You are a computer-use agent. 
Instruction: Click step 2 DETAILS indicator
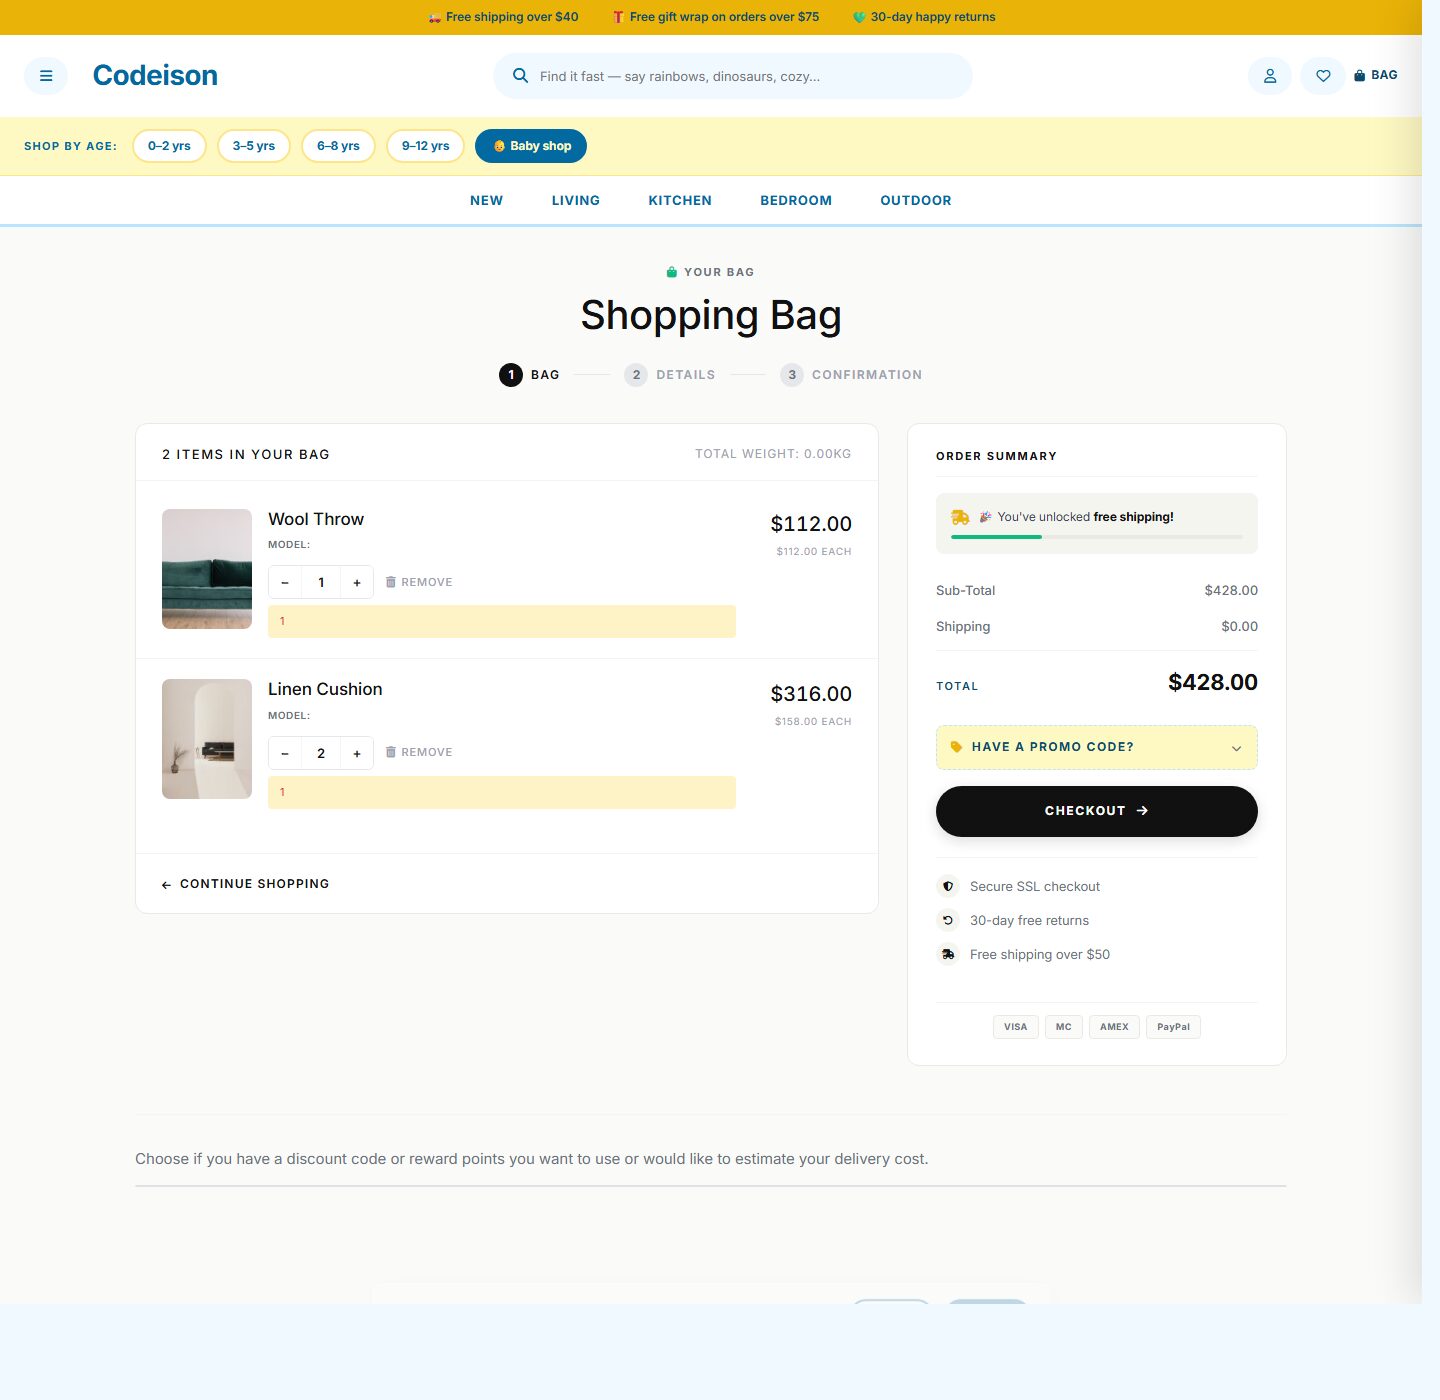(x=670, y=375)
